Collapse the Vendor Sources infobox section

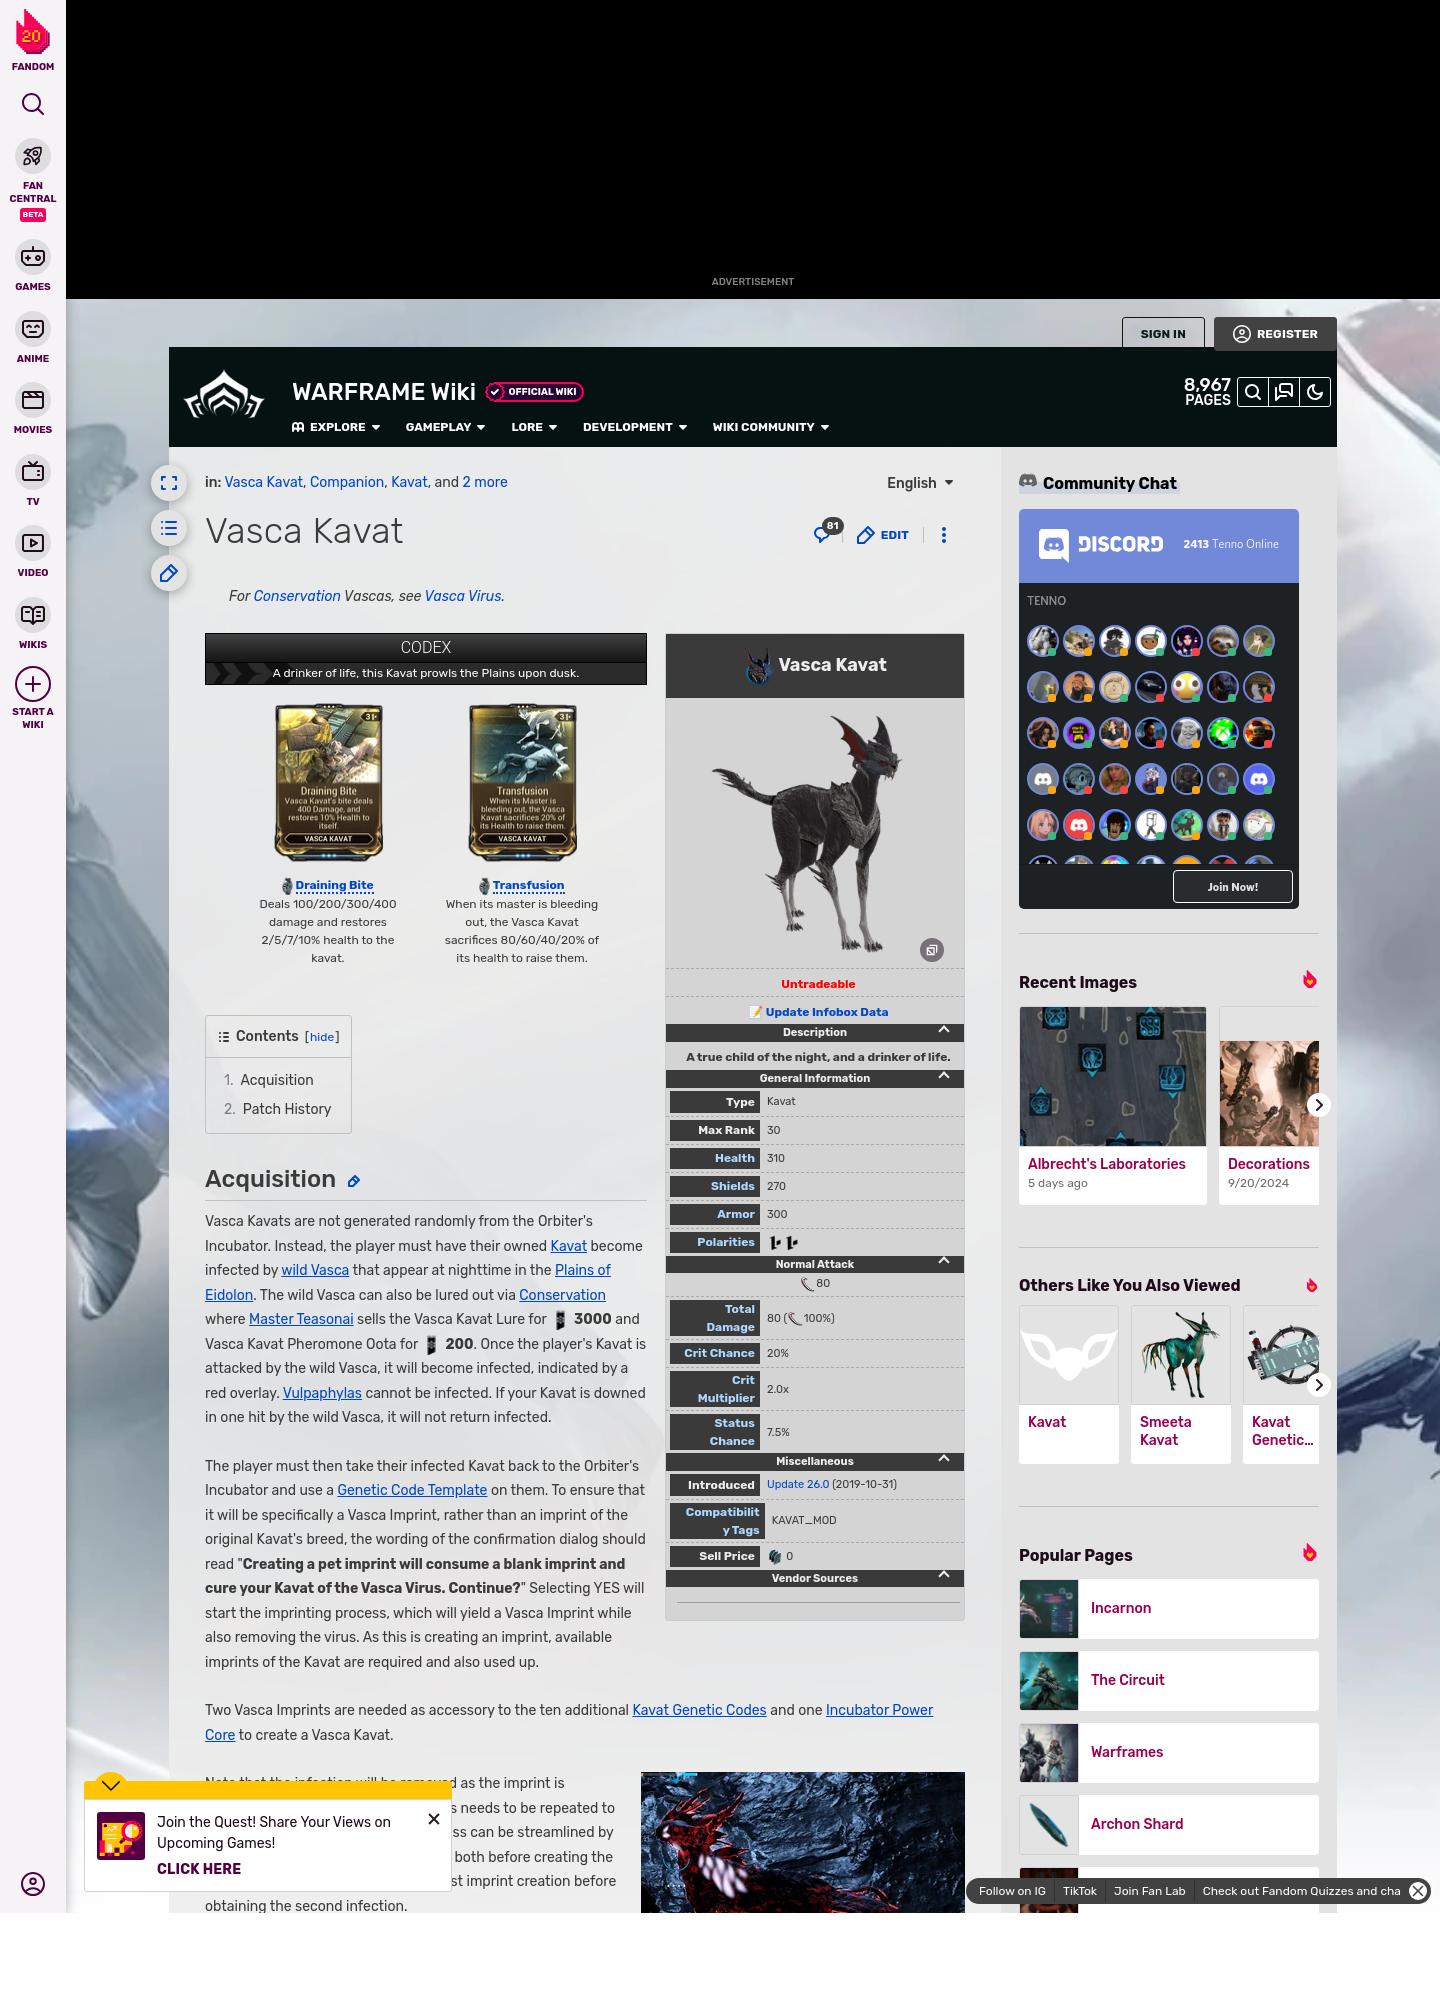tap(944, 1576)
